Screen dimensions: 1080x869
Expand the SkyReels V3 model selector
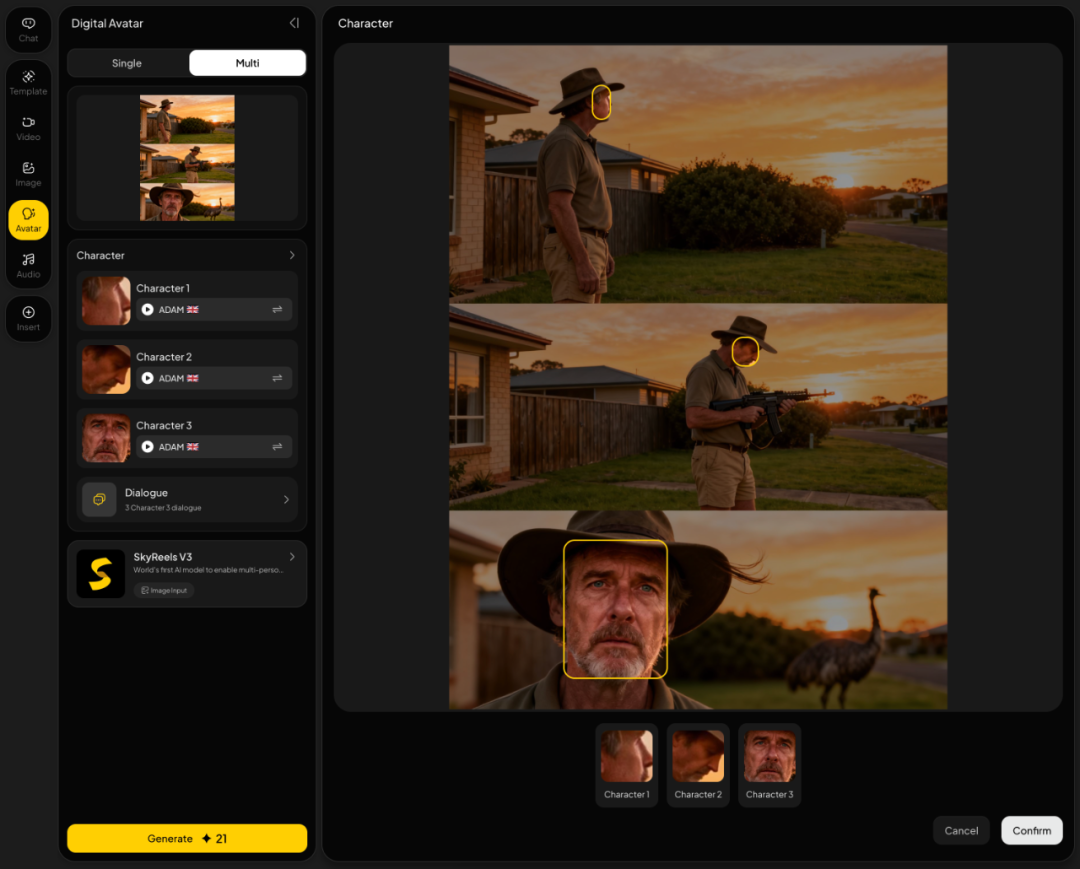click(187, 573)
